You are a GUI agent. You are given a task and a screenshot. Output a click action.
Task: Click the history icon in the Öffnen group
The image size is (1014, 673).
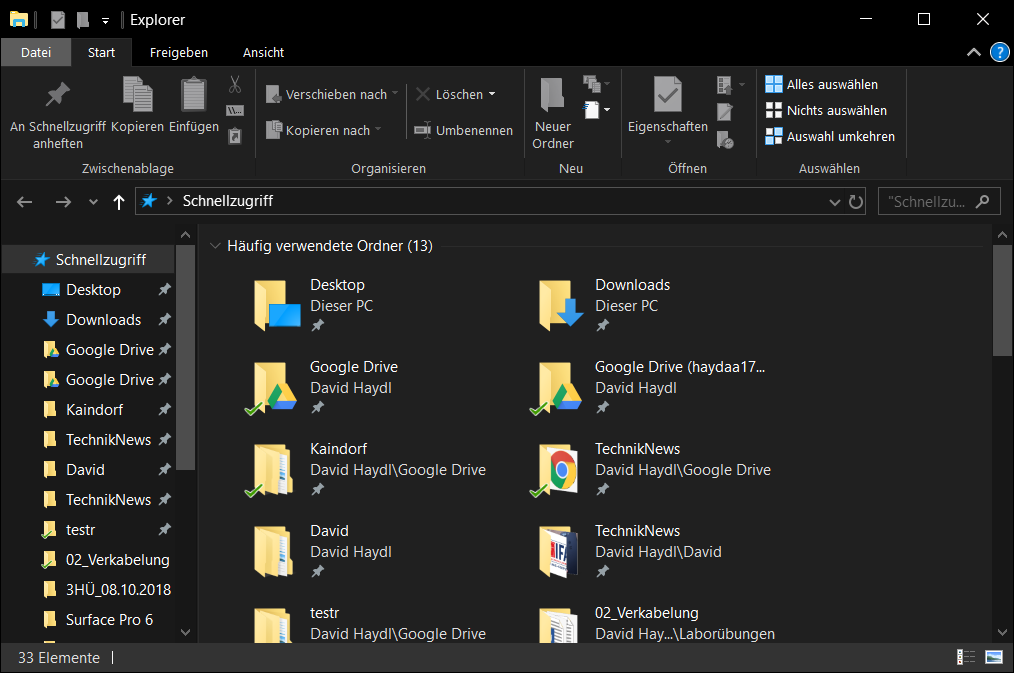tap(725, 139)
